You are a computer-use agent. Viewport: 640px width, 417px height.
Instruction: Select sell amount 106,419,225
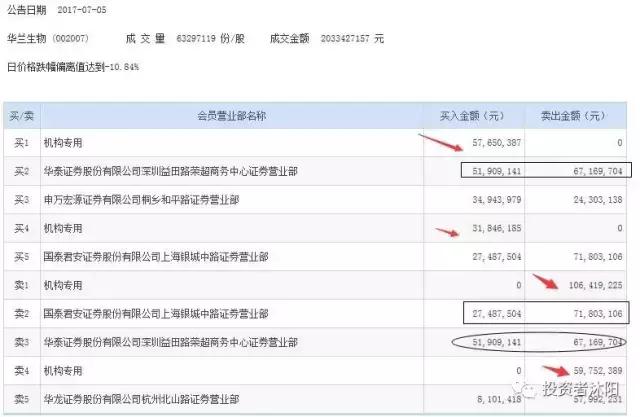pos(596,285)
